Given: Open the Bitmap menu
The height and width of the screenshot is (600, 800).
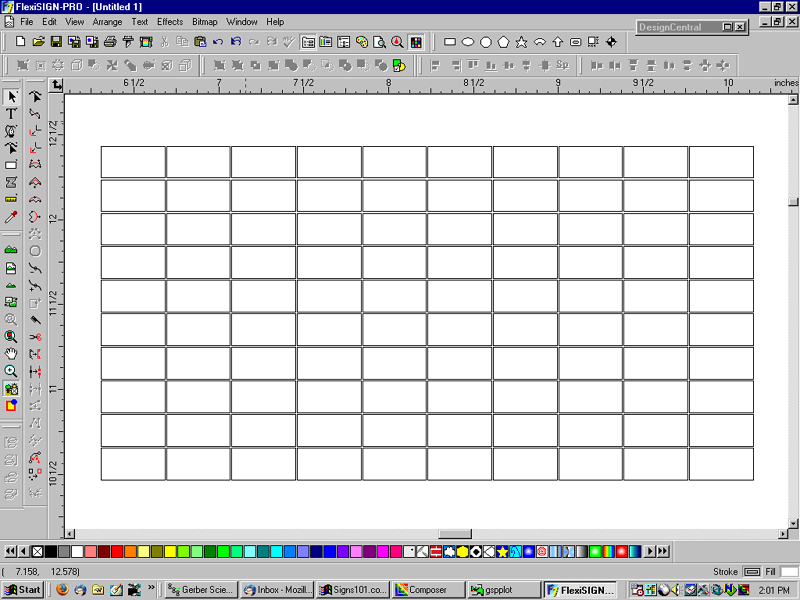Looking at the screenshot, I should point(205,22).
